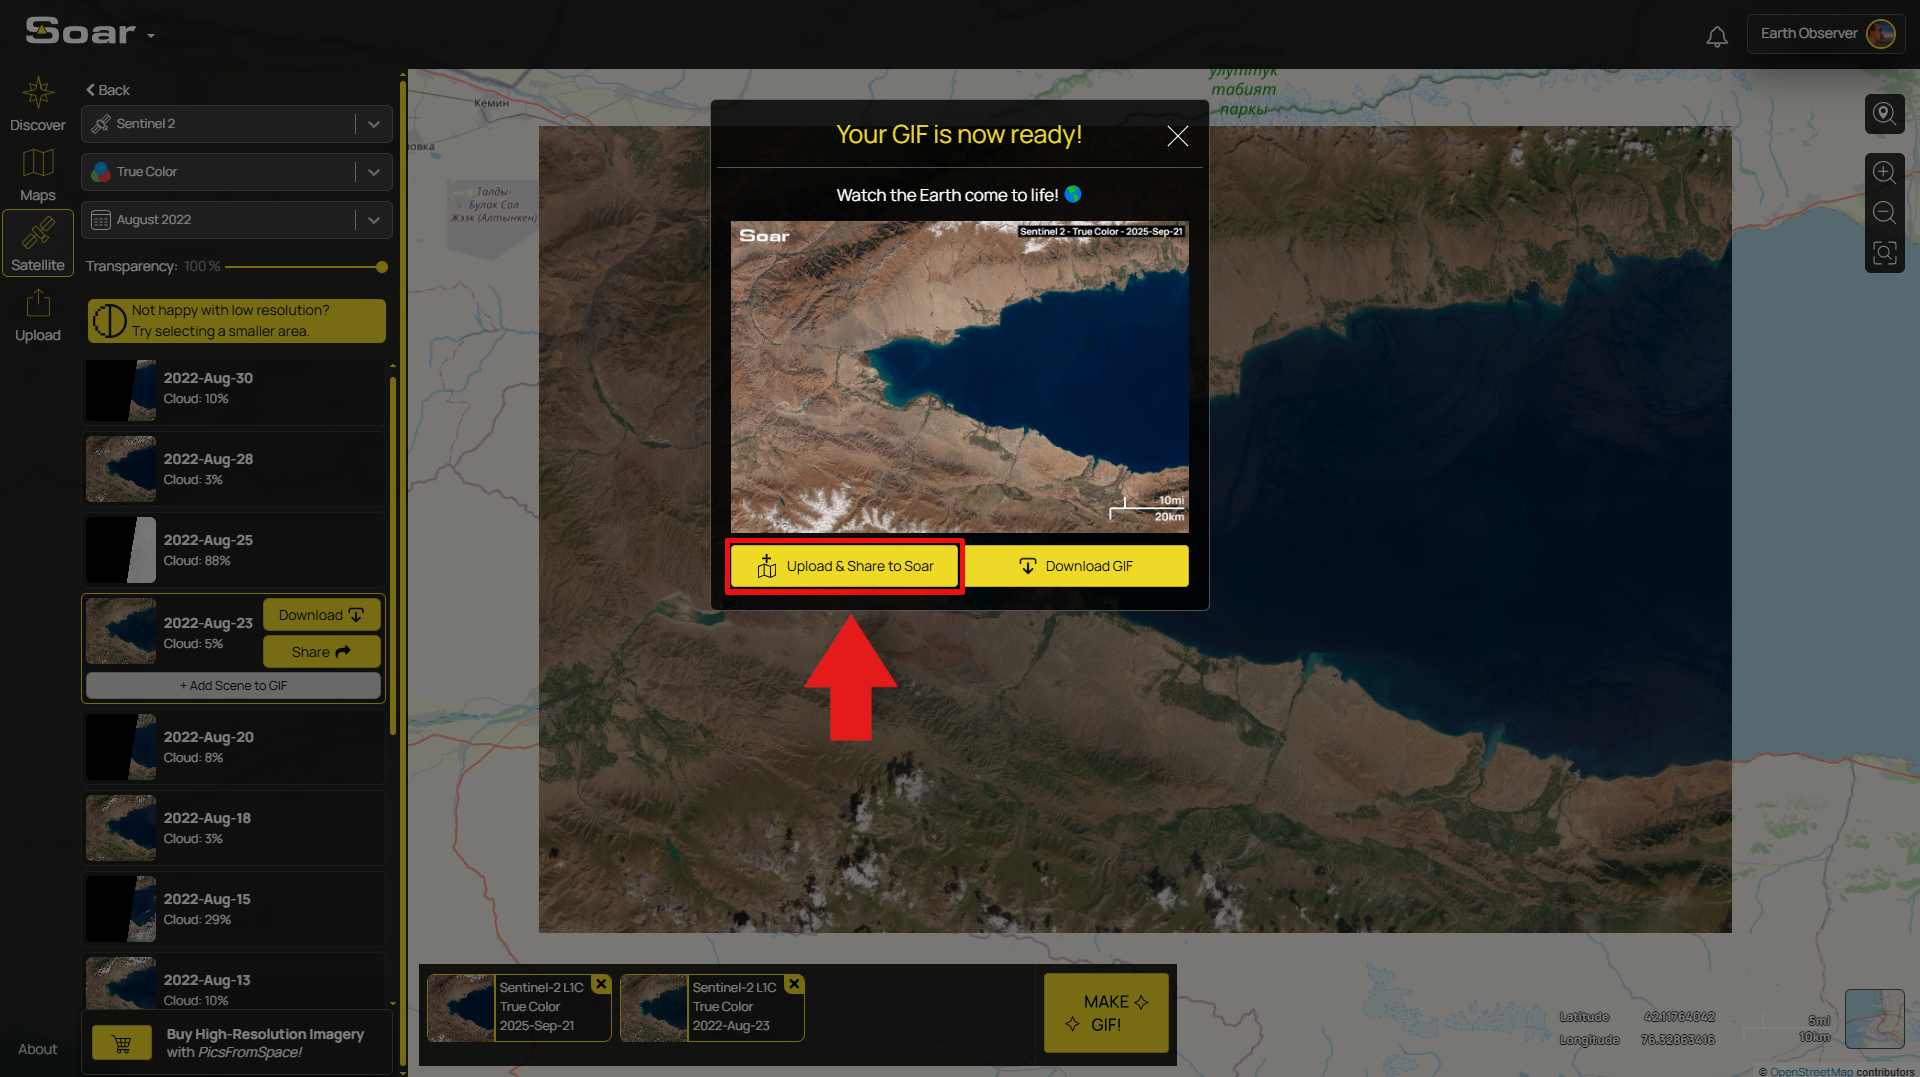Zoom in on the map
Image resolution: width=1920 pixels, height=1077 pixels.
point(1885,172)
